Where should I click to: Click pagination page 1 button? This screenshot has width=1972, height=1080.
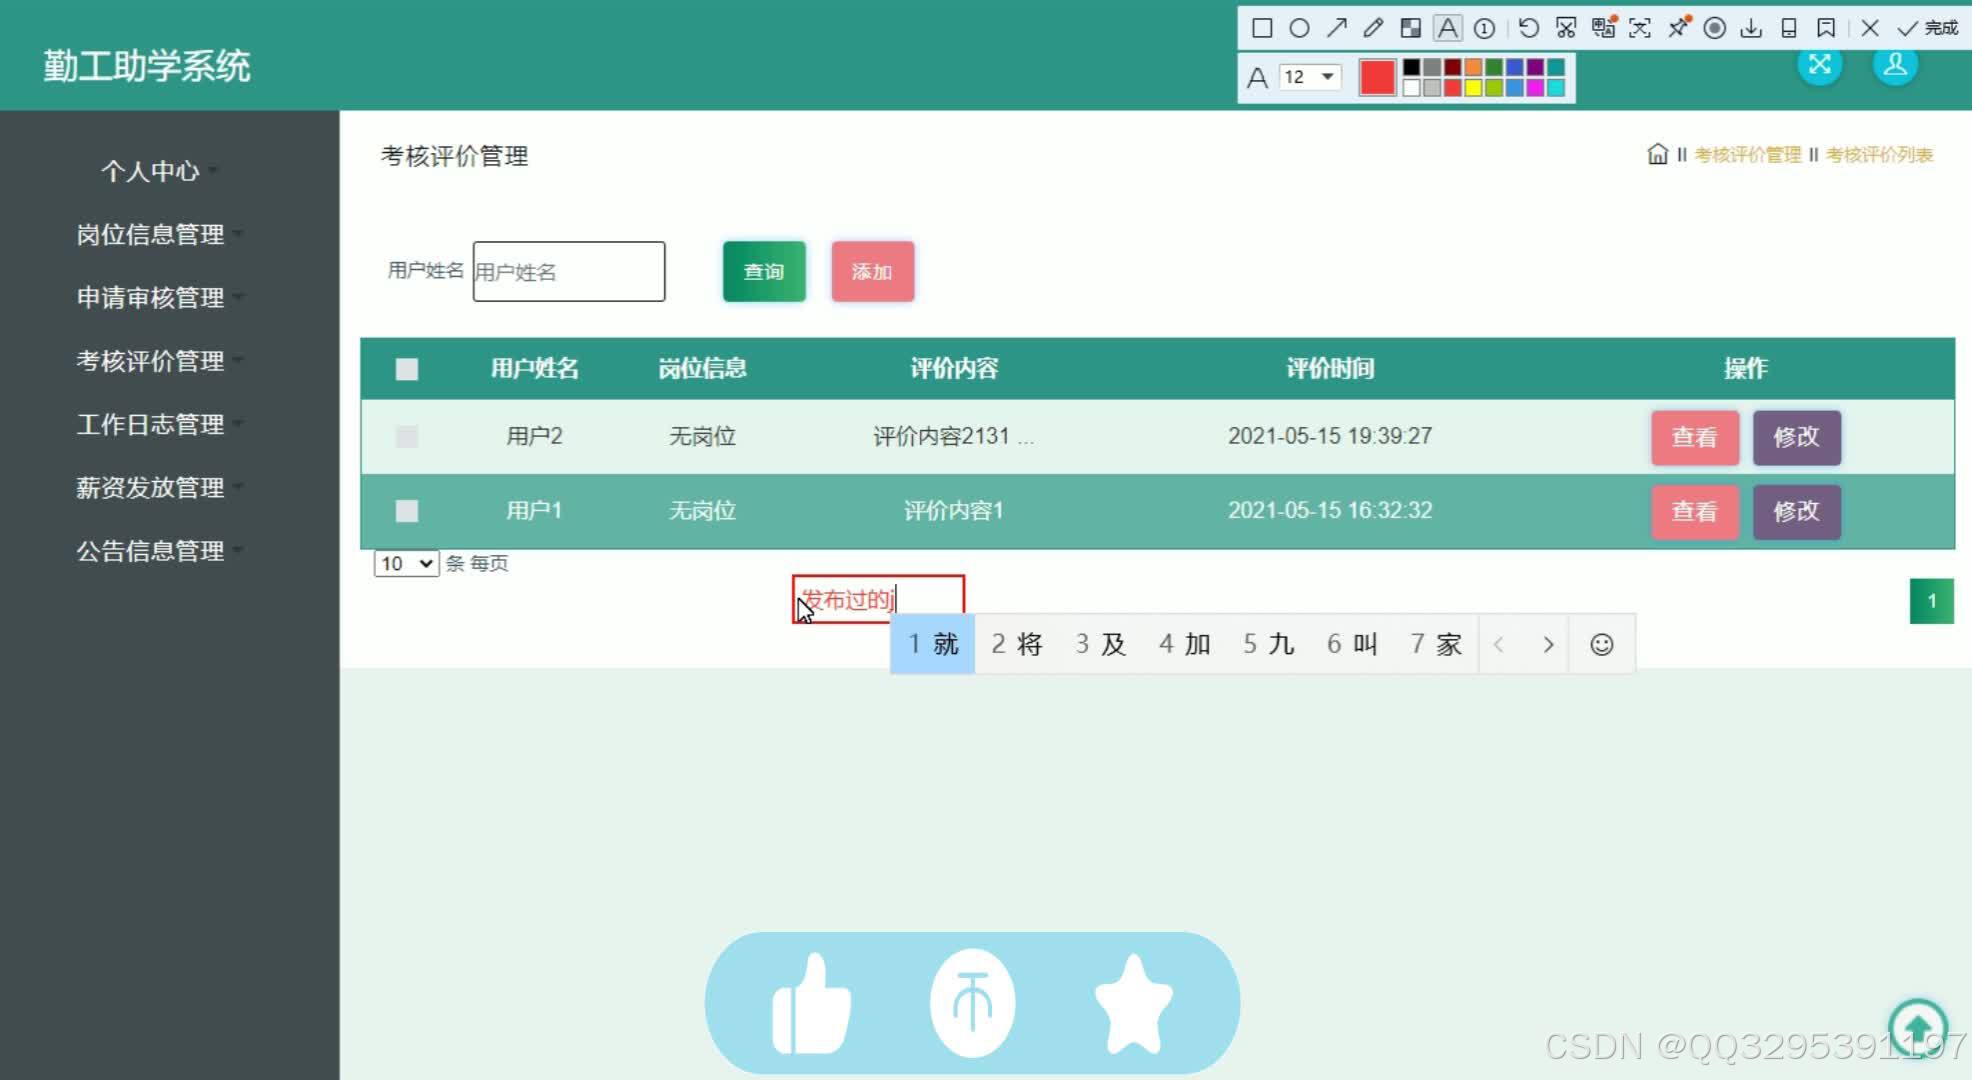point(1932,601)
